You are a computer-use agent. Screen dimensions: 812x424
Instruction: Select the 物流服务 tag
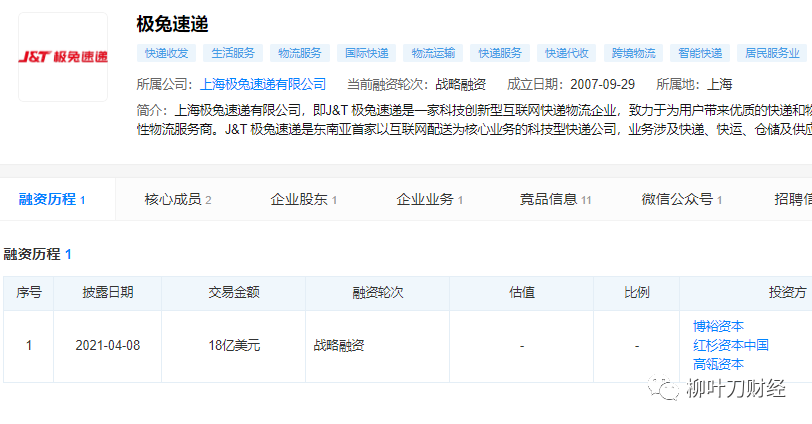tap(300, 53)
